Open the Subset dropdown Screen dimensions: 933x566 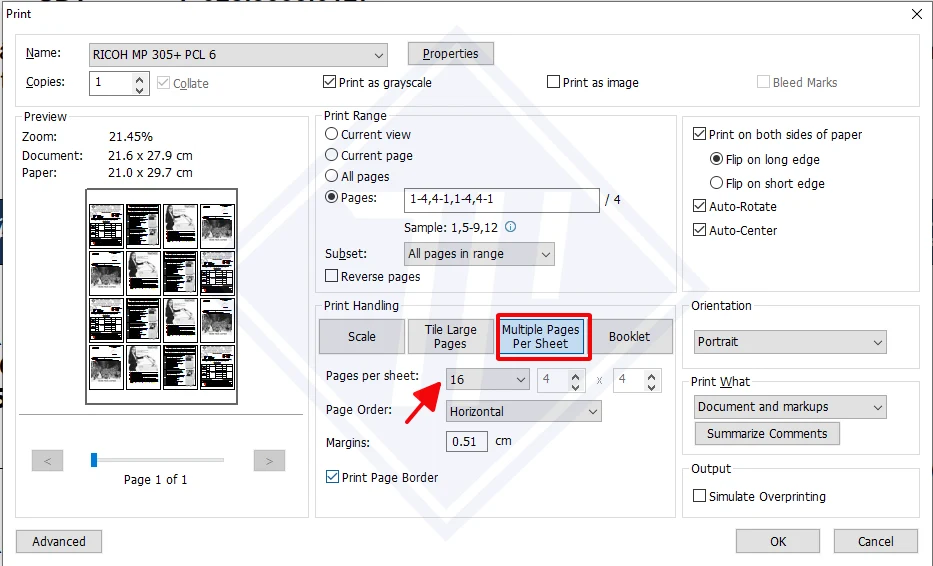pos(479,254)
